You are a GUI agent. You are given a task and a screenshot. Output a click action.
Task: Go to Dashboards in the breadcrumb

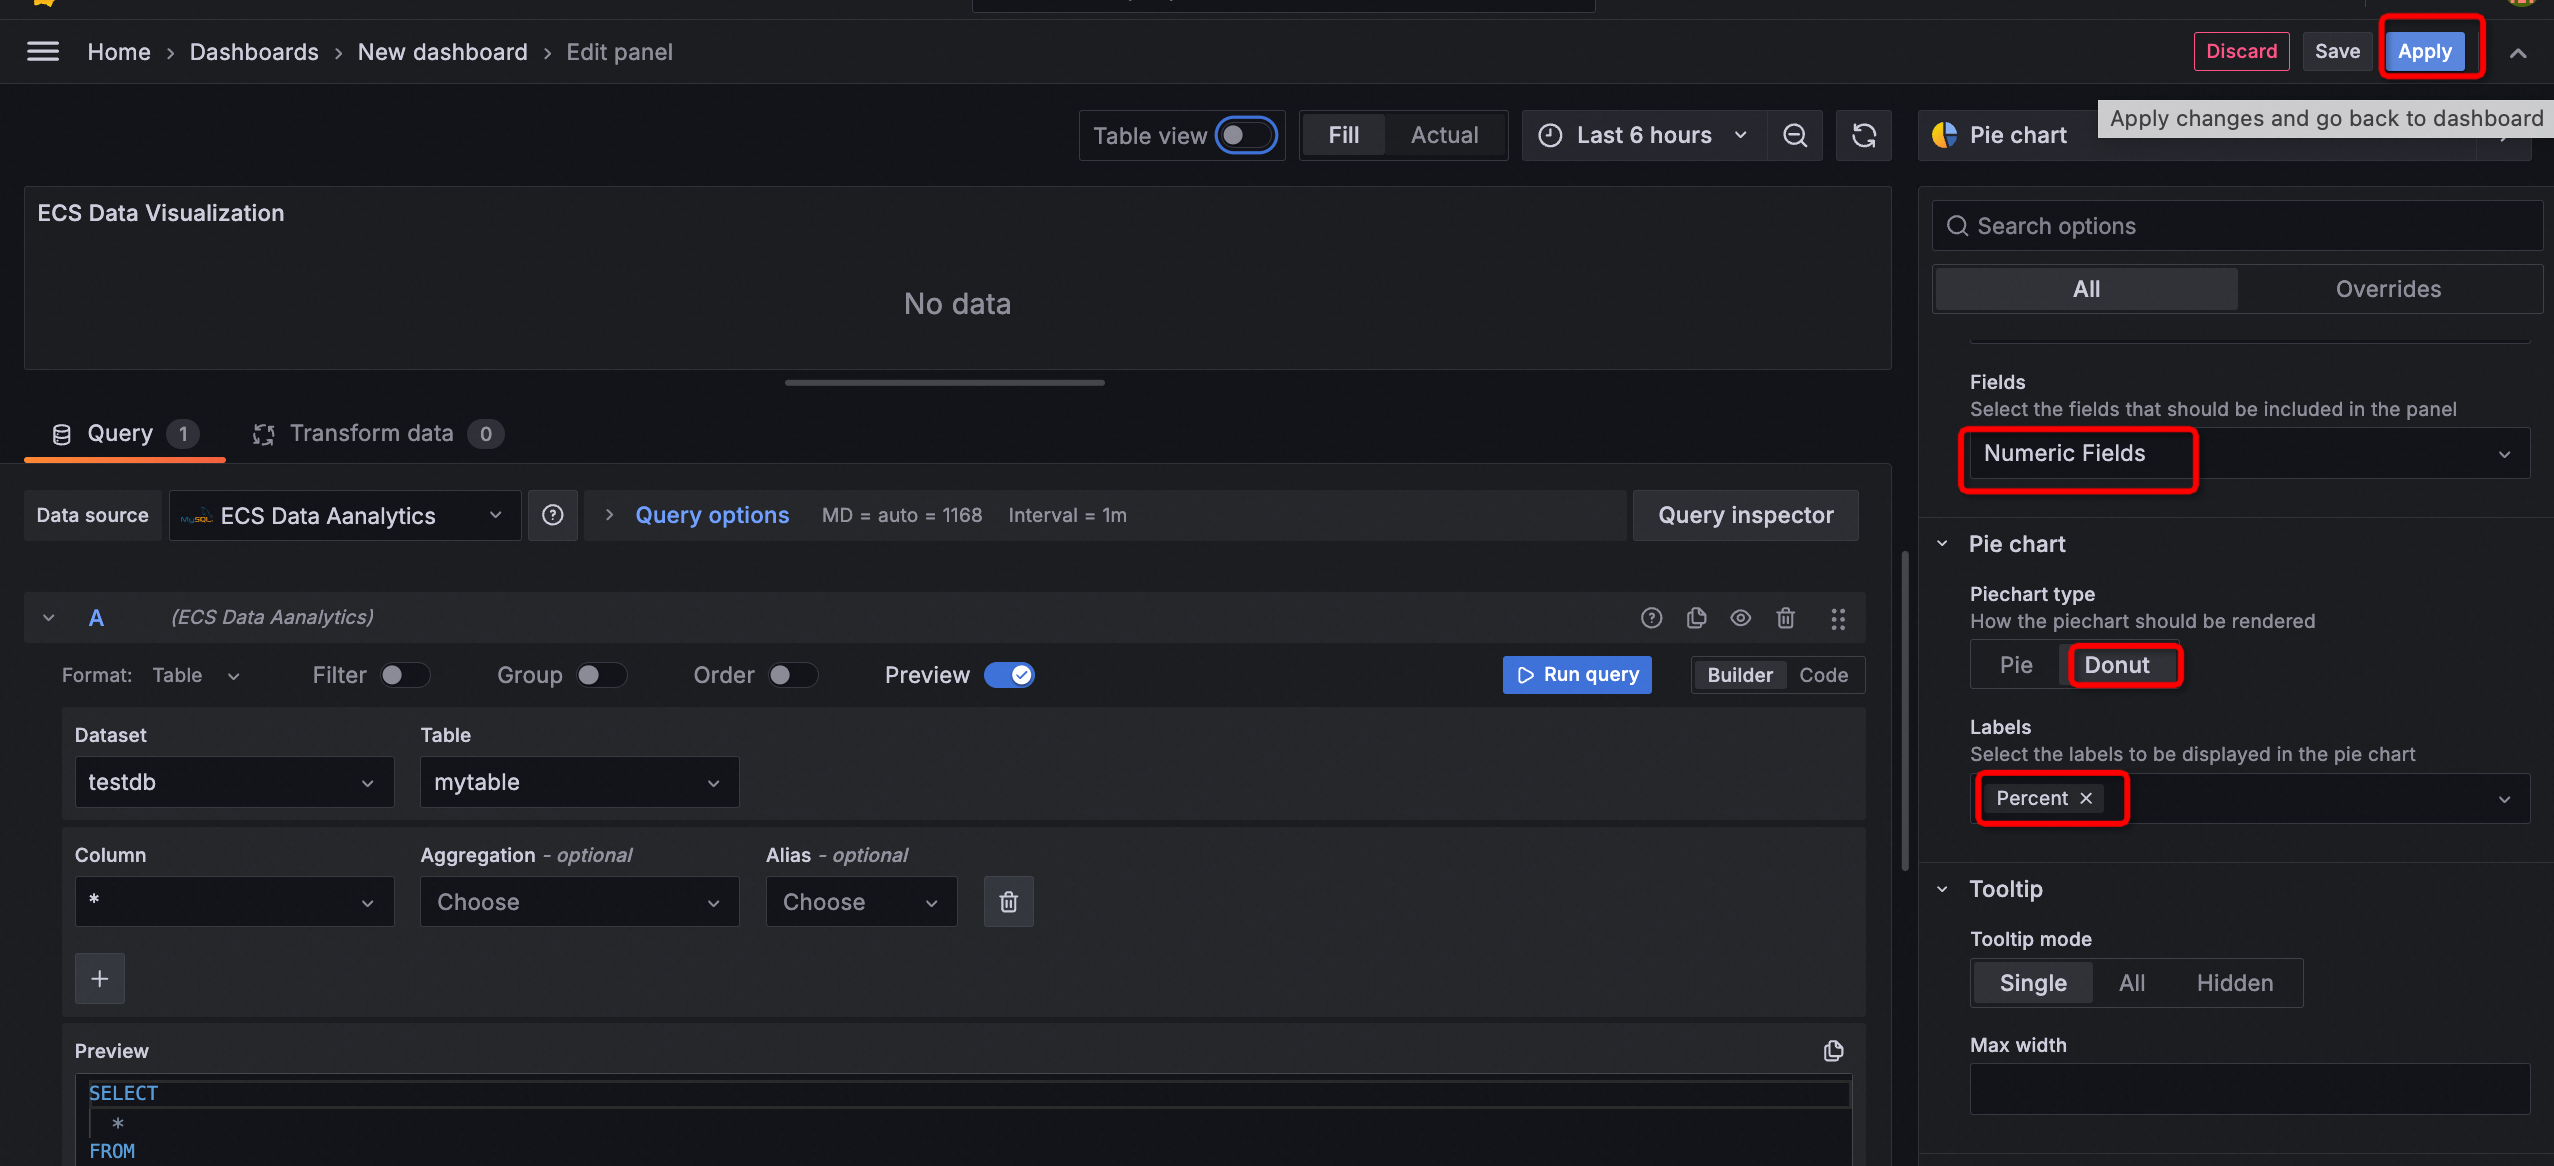254,52
